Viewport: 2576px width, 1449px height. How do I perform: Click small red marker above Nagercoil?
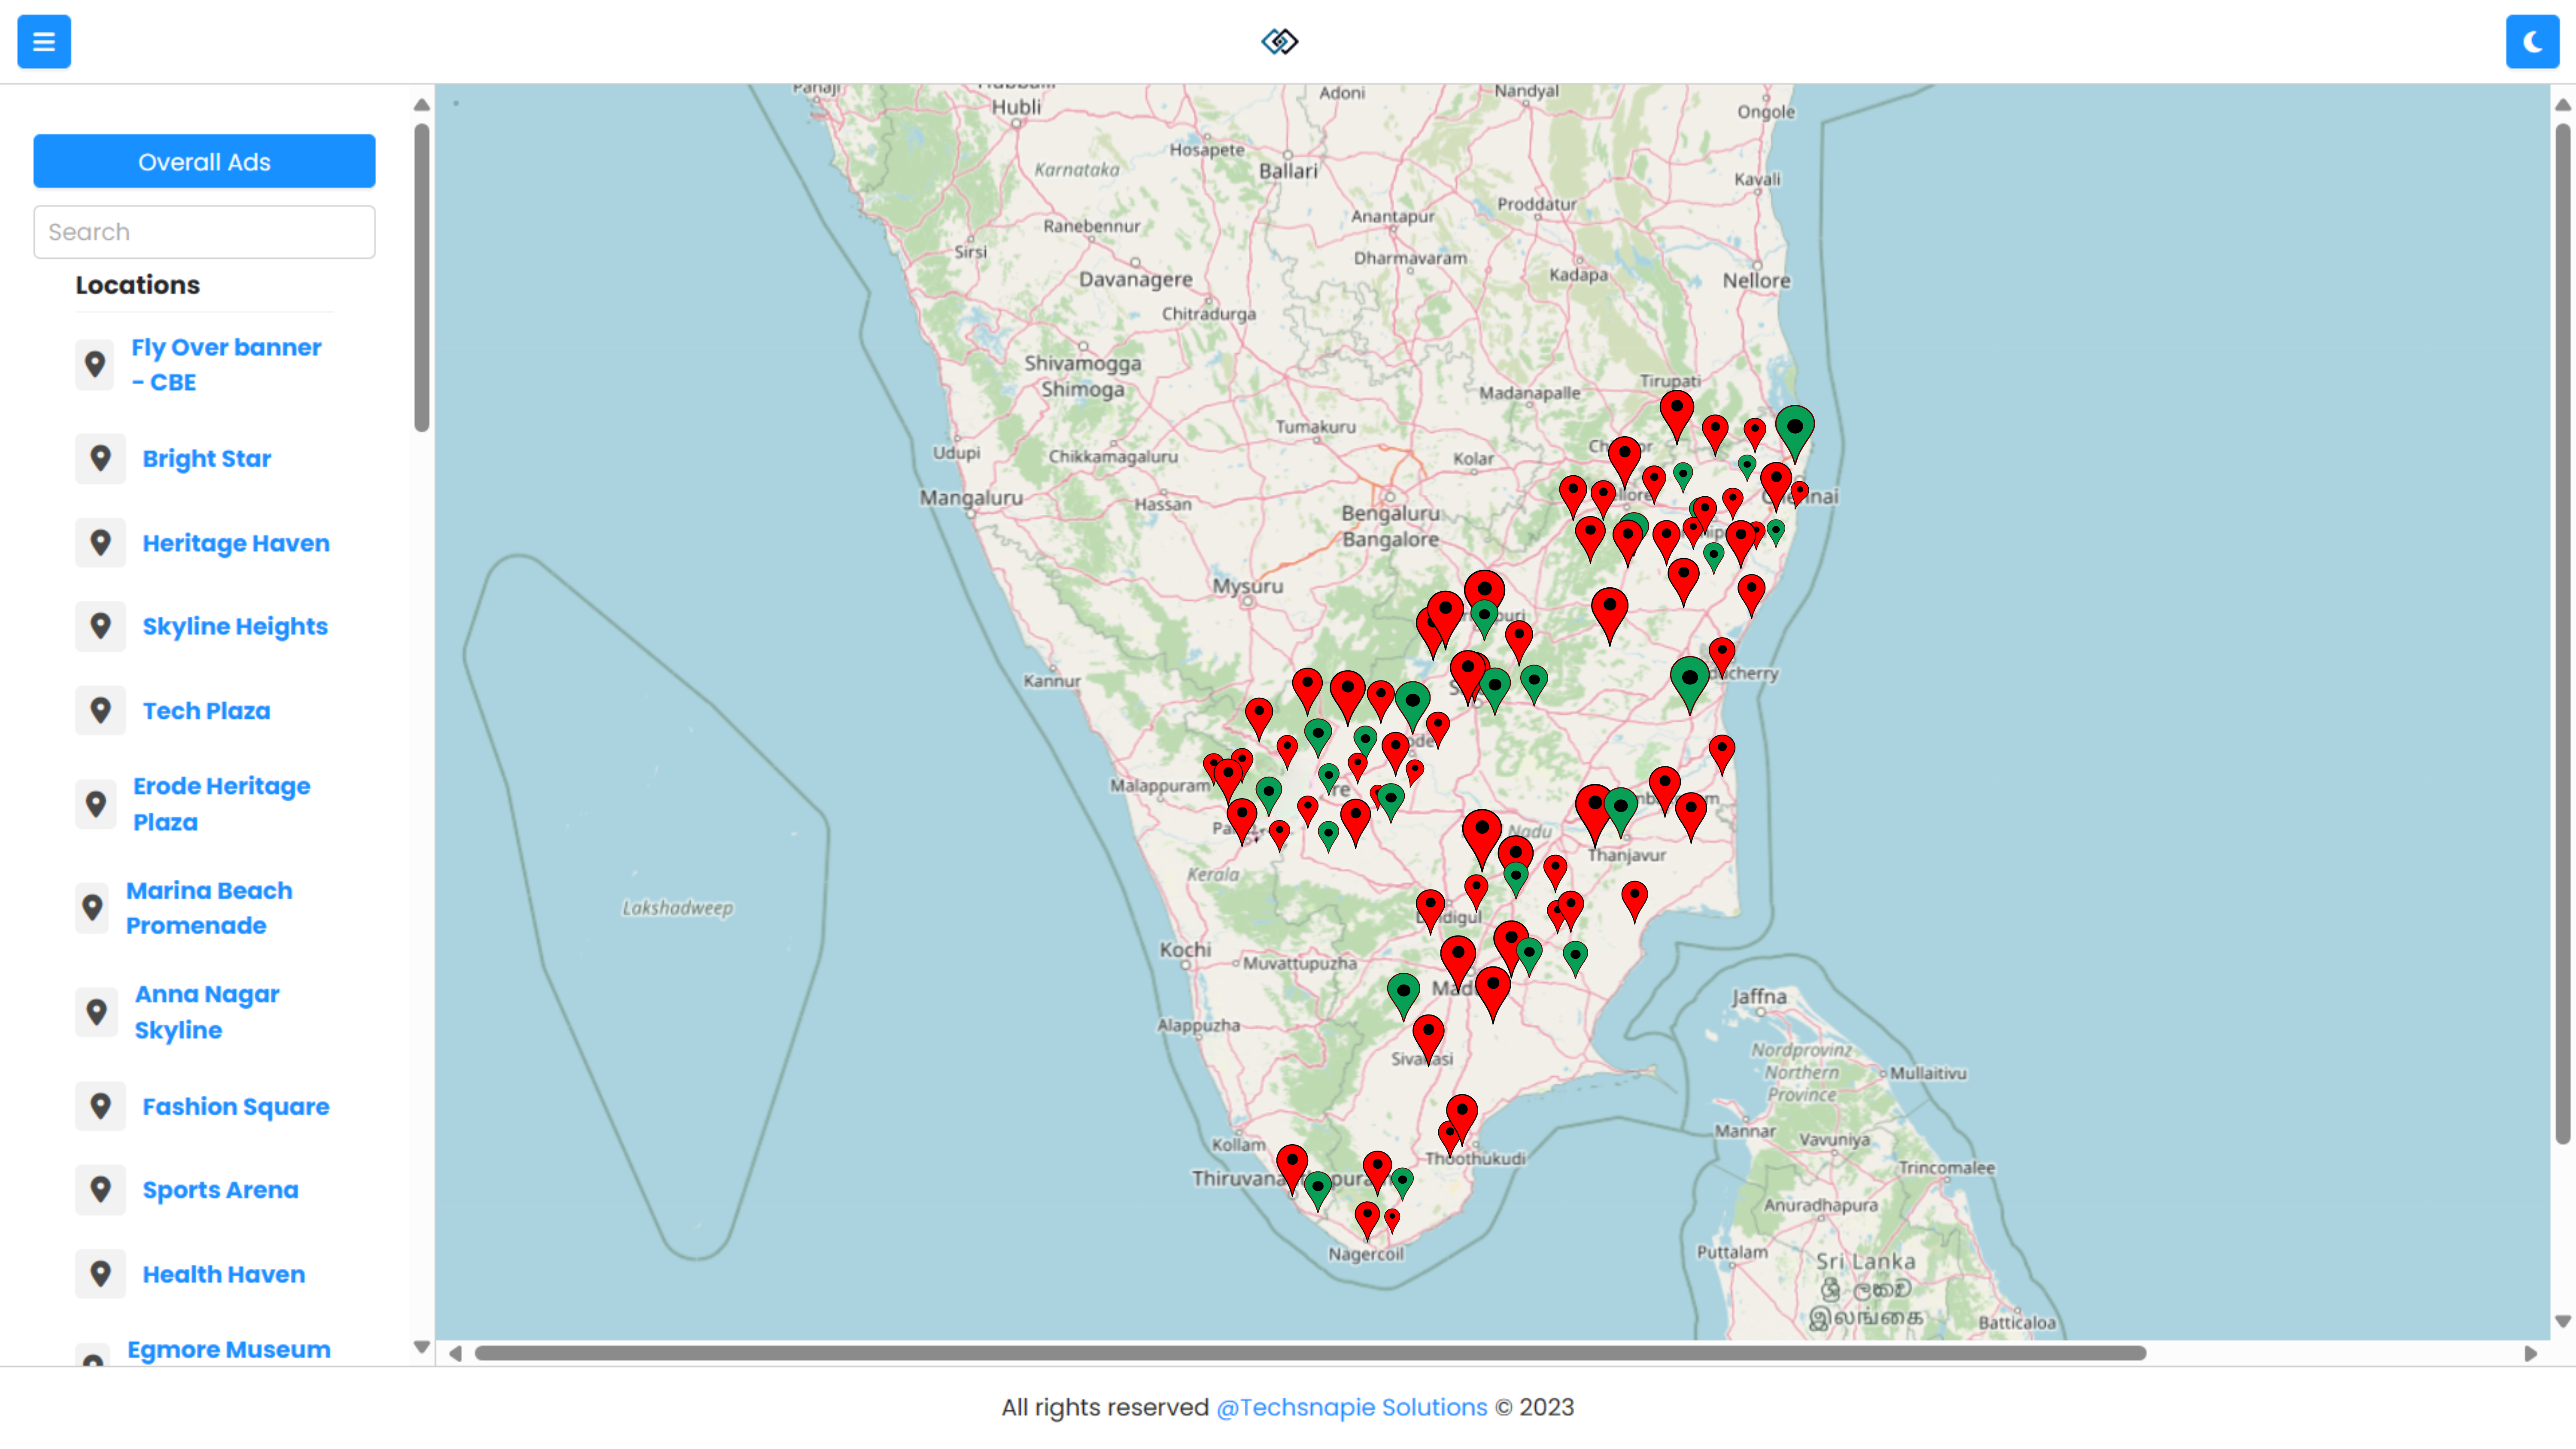point(1392,1220)
